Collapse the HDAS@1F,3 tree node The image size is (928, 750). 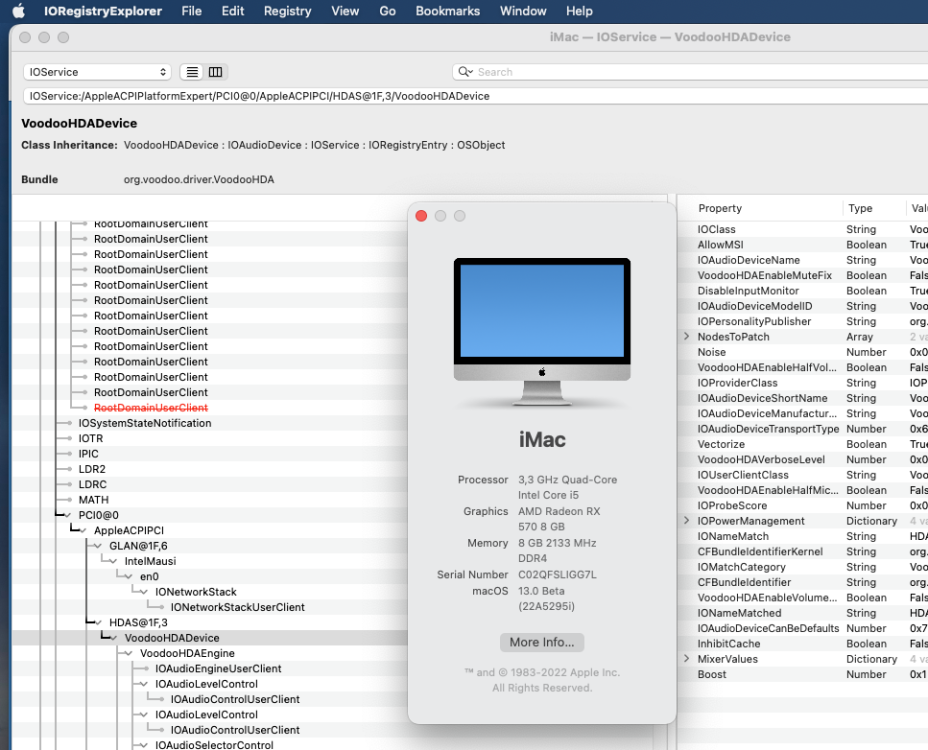(x=99, y=623)
